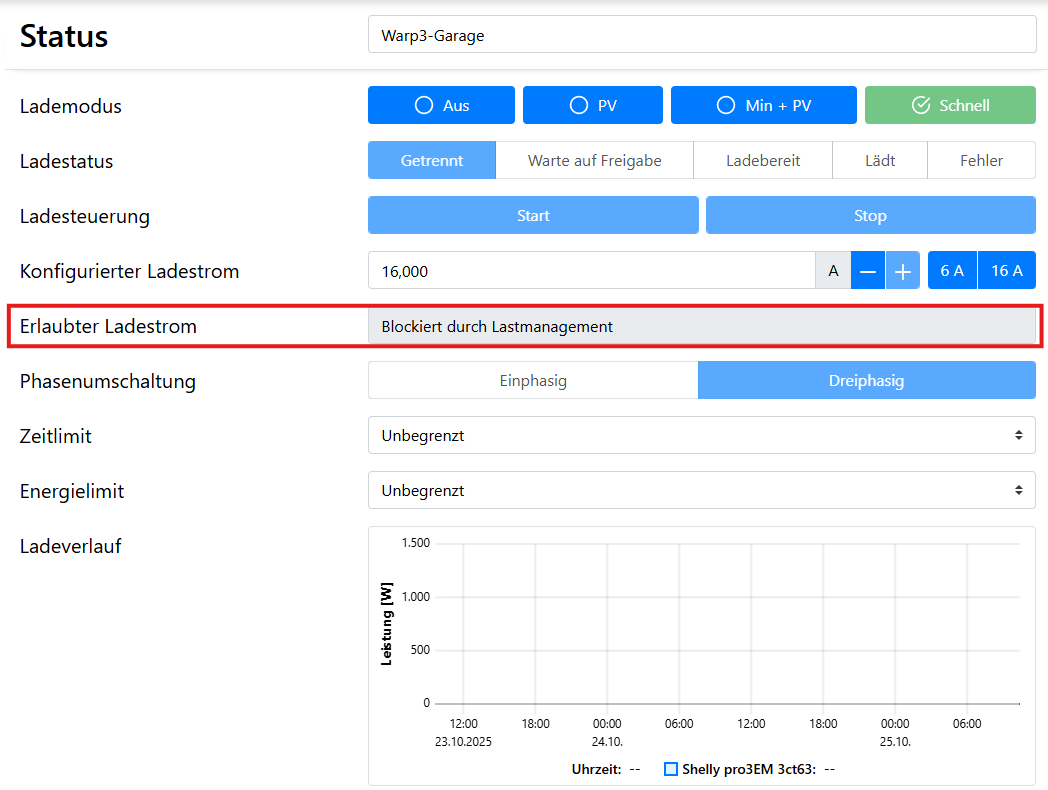
Task: Set charging current to 6 A
Action: [x=952, y=271]
